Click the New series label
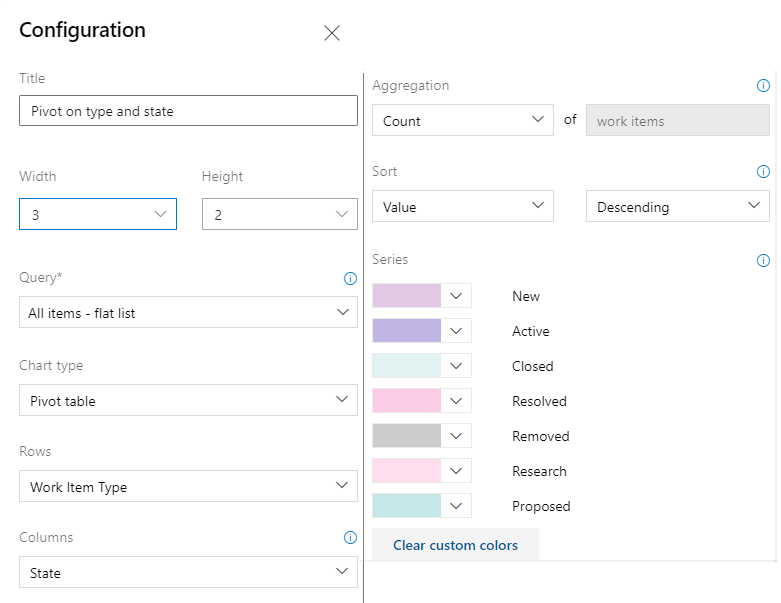Viewport: 781px width, 603px height. (x=526, y=296)
